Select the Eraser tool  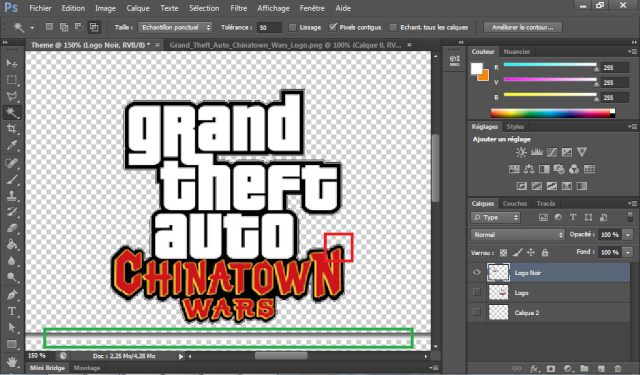tap(12, 229)
